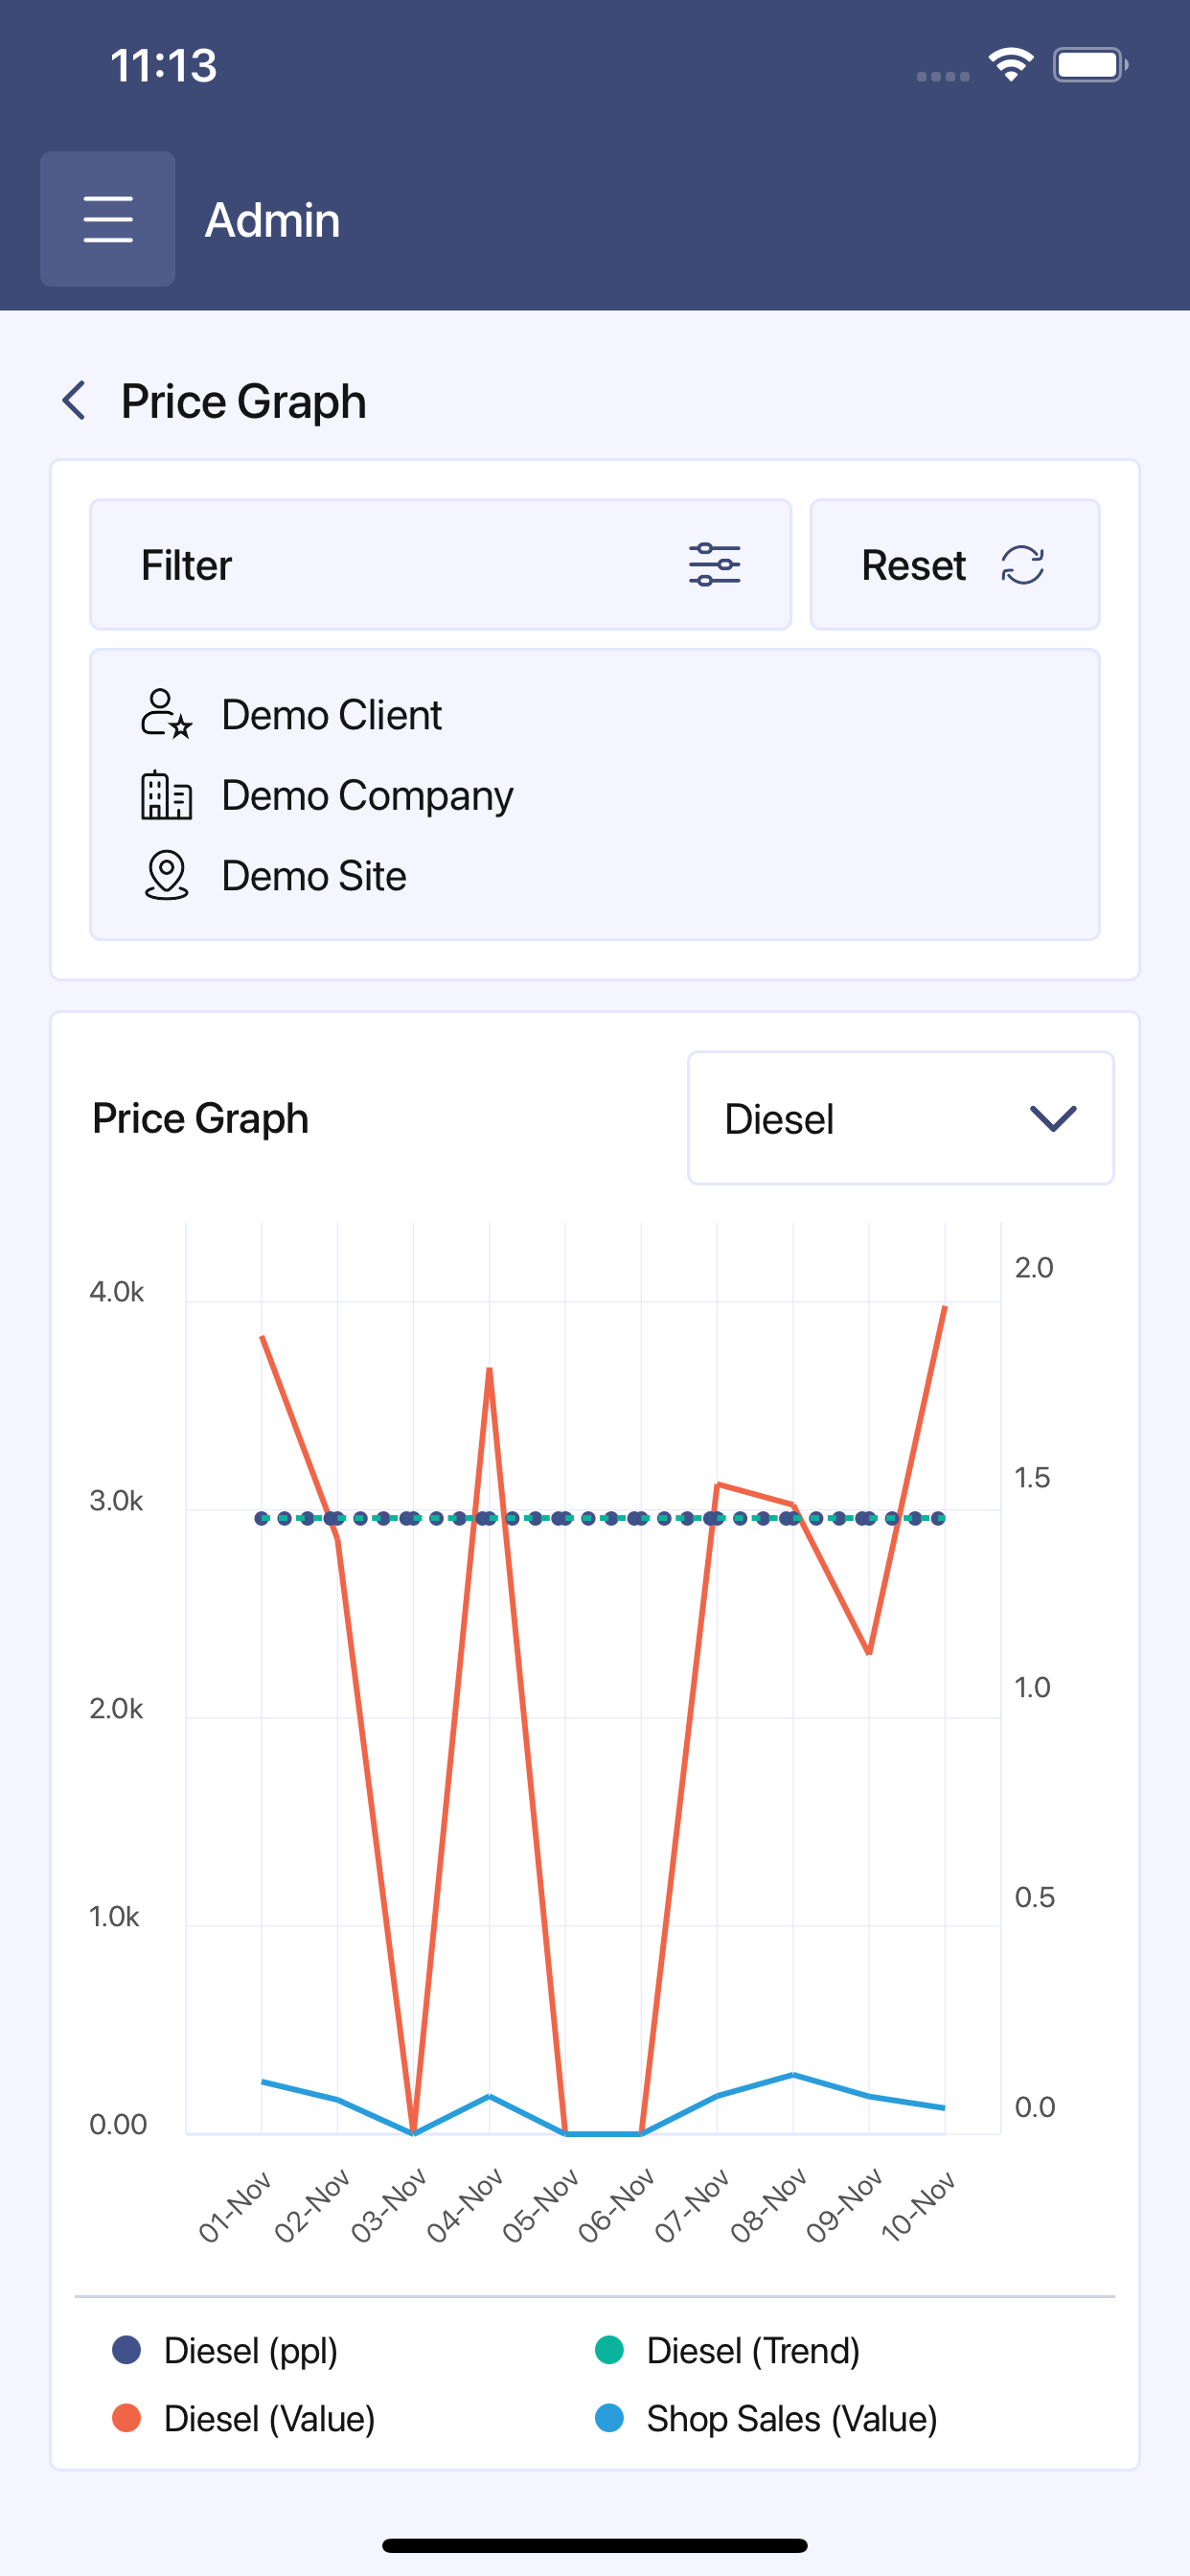Tap the battery status icon
Screen dimensions: 1190x2576
pyautogui.click(x=1090, y=65)
